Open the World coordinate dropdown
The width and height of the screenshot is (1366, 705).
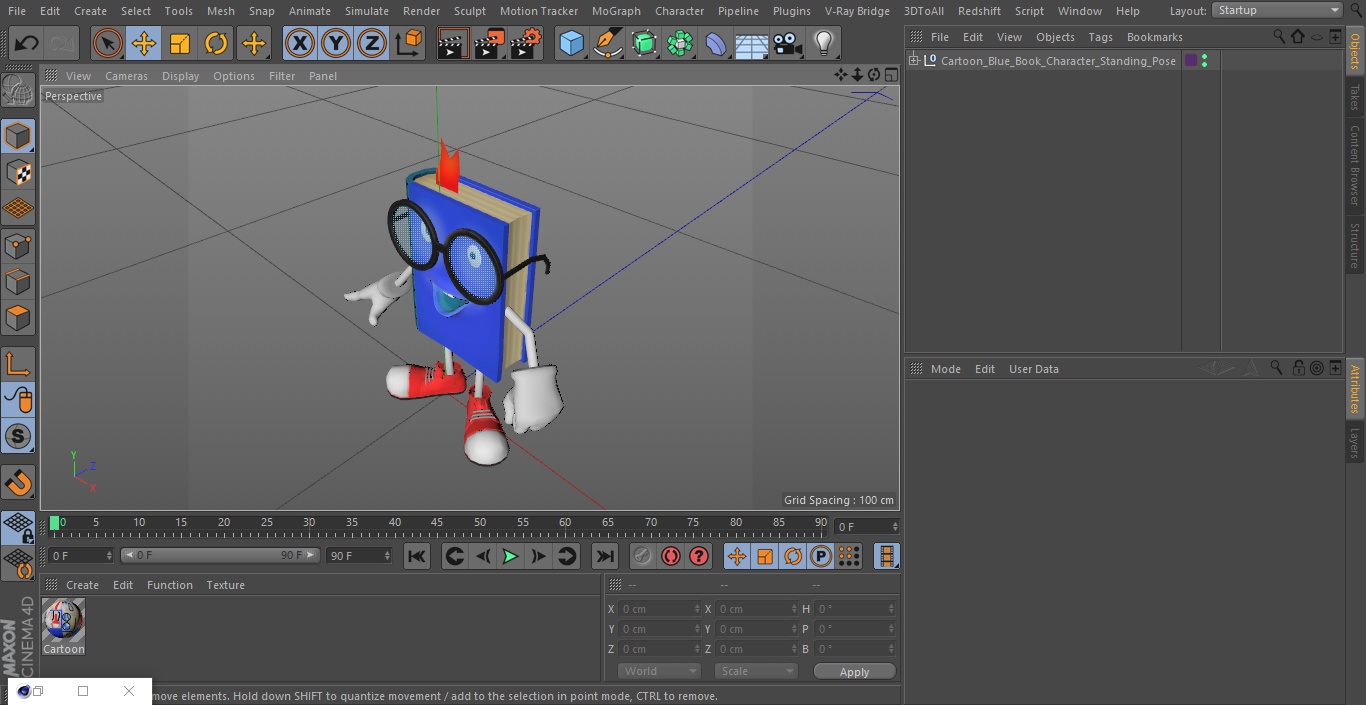[658, 671]
